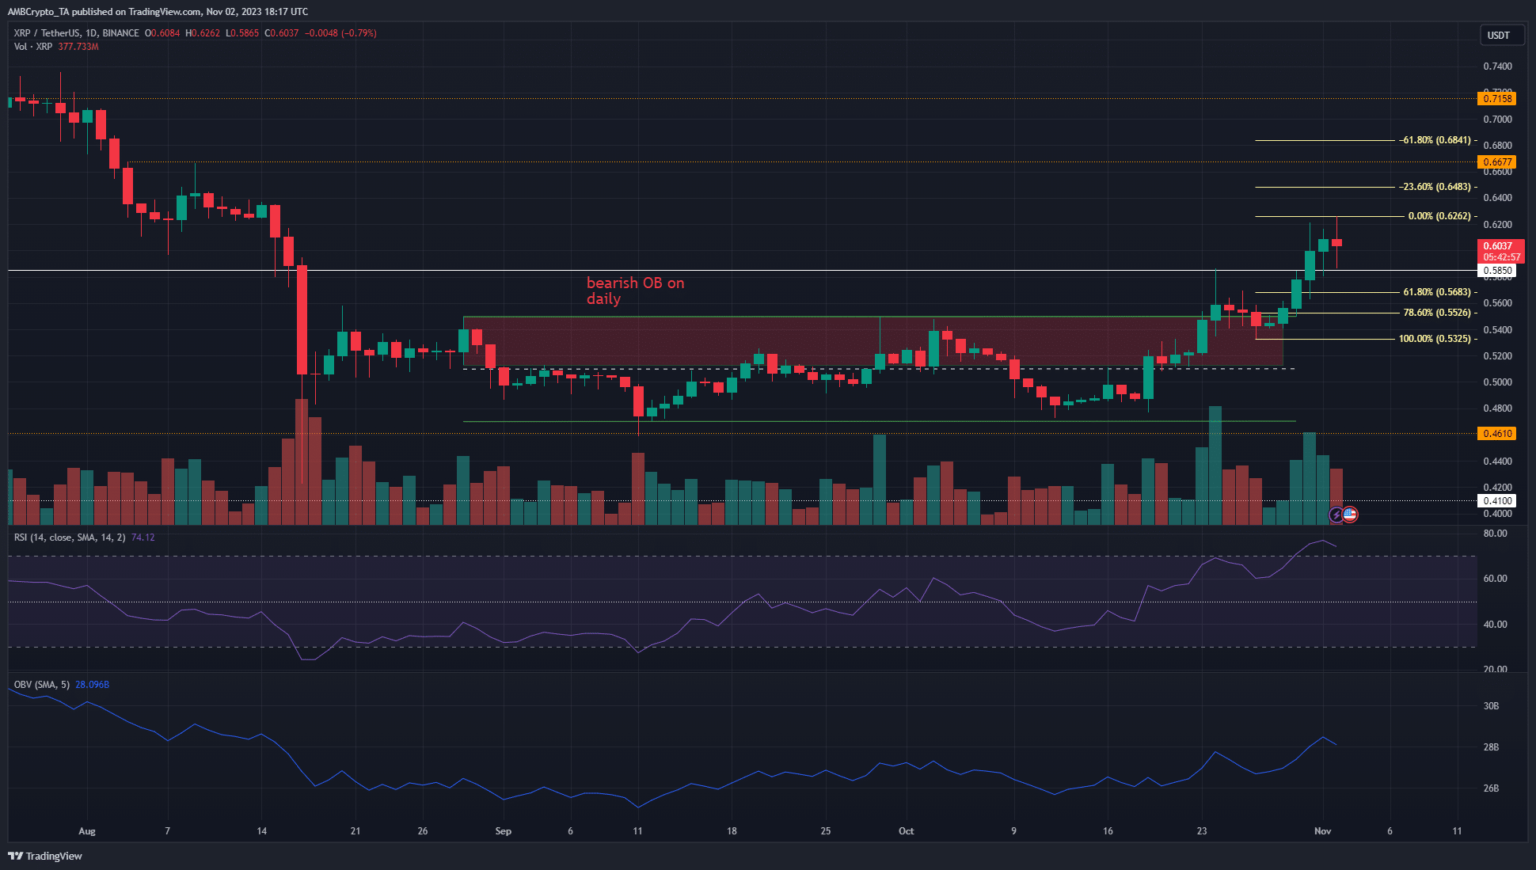Click the 0.6677 orange price label
1536x870 pixels.
1497,162
